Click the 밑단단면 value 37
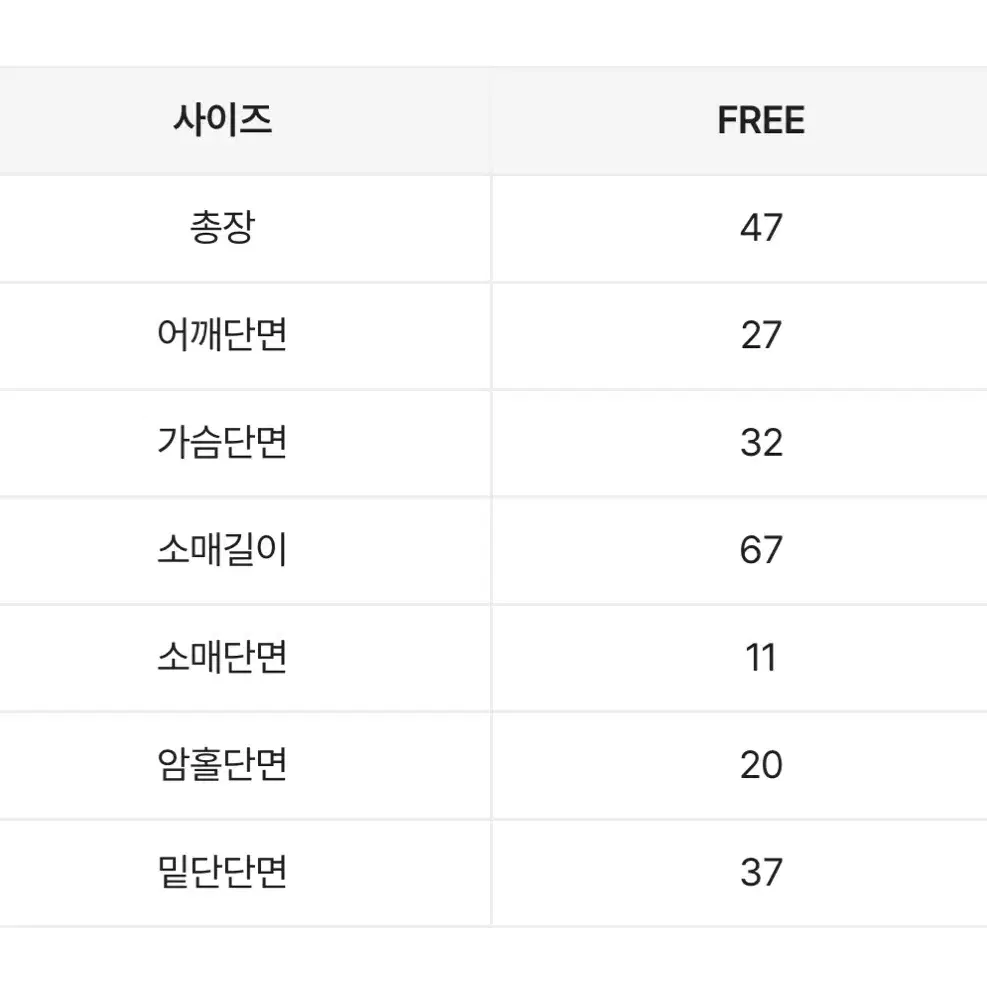The image size is (987, 987). click(761, 872)
